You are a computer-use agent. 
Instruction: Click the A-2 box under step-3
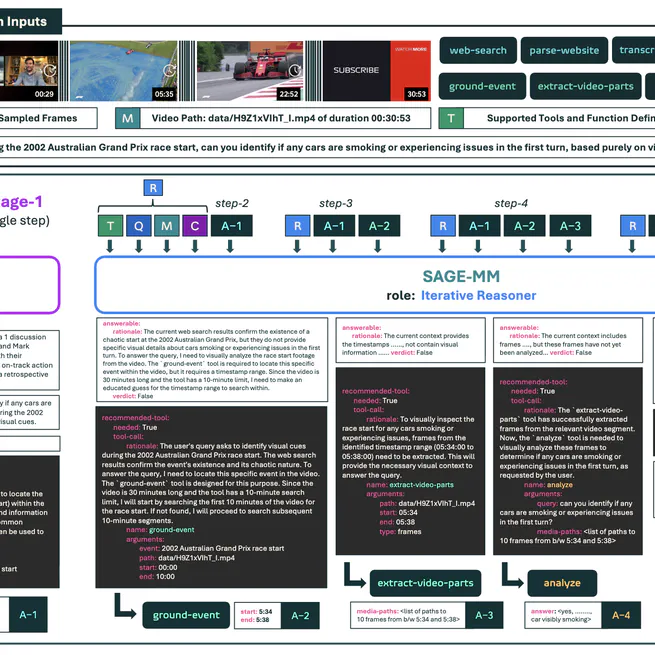point(379,226)
